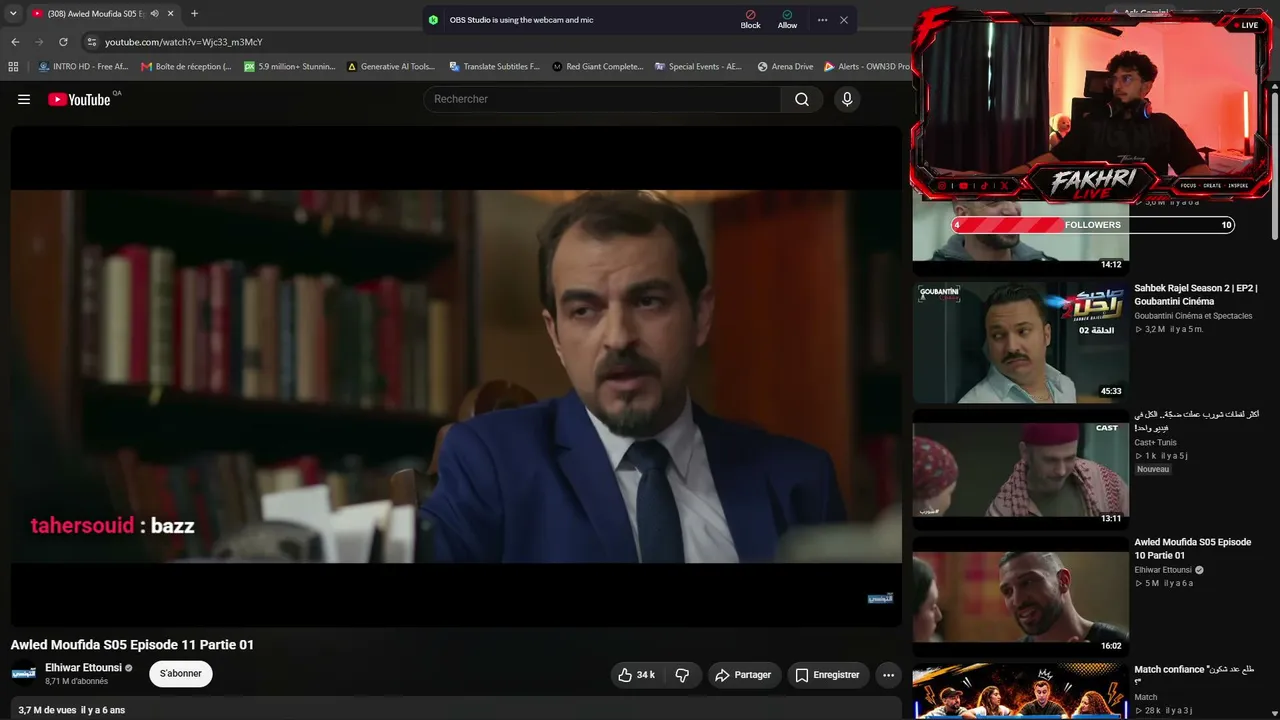
Task: Block OBS Studio webcam and mic access
Action: click(750, 20)
